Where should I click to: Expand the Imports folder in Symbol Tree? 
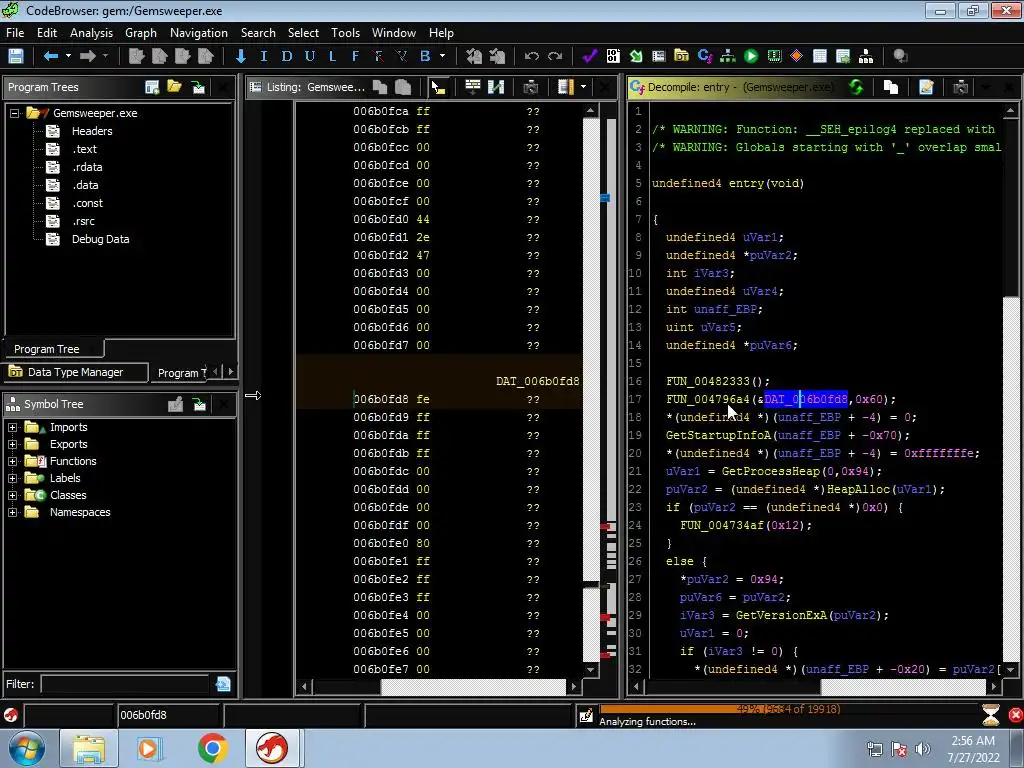(x=12, y=427)
